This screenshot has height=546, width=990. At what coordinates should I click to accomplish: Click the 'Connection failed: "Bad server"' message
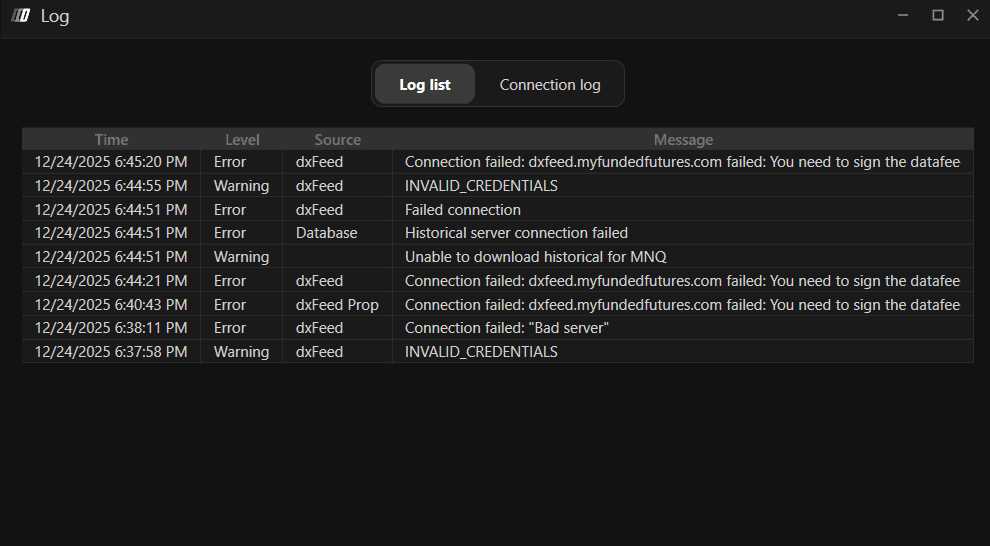coord(506,328)
